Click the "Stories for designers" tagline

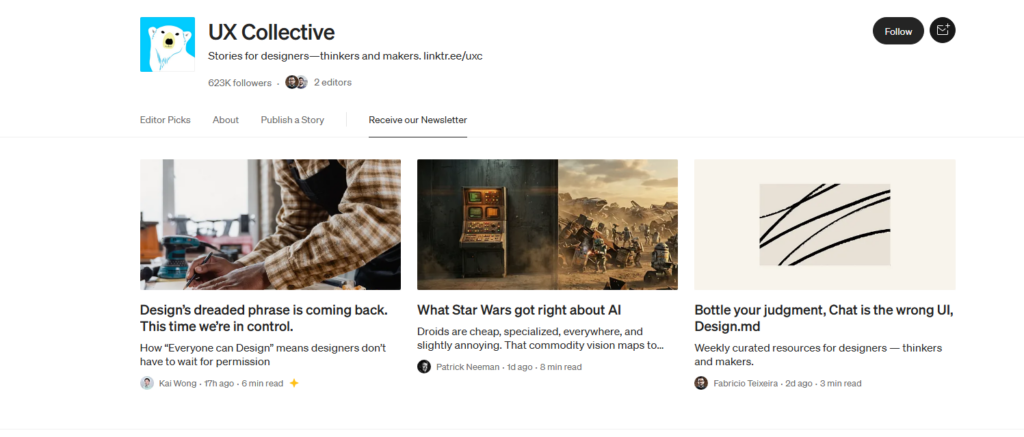pos(345,56)
